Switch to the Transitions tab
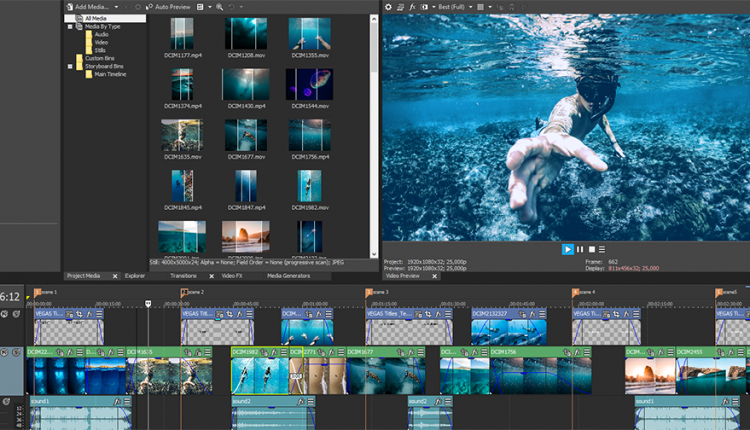Image resolution: width=750 pixels, height=430 pixels. (x=183, y=276)
